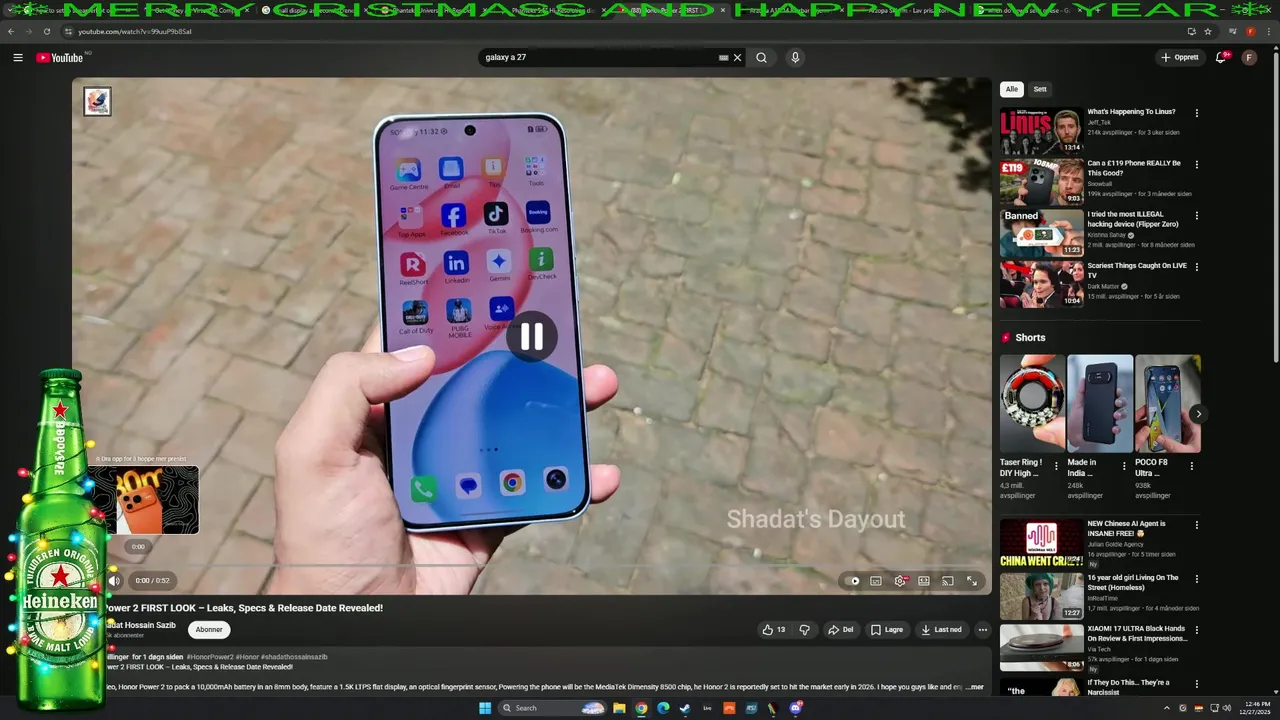Open more actions (three dots) under the video

pyautogui.click(x=983, y=630)
